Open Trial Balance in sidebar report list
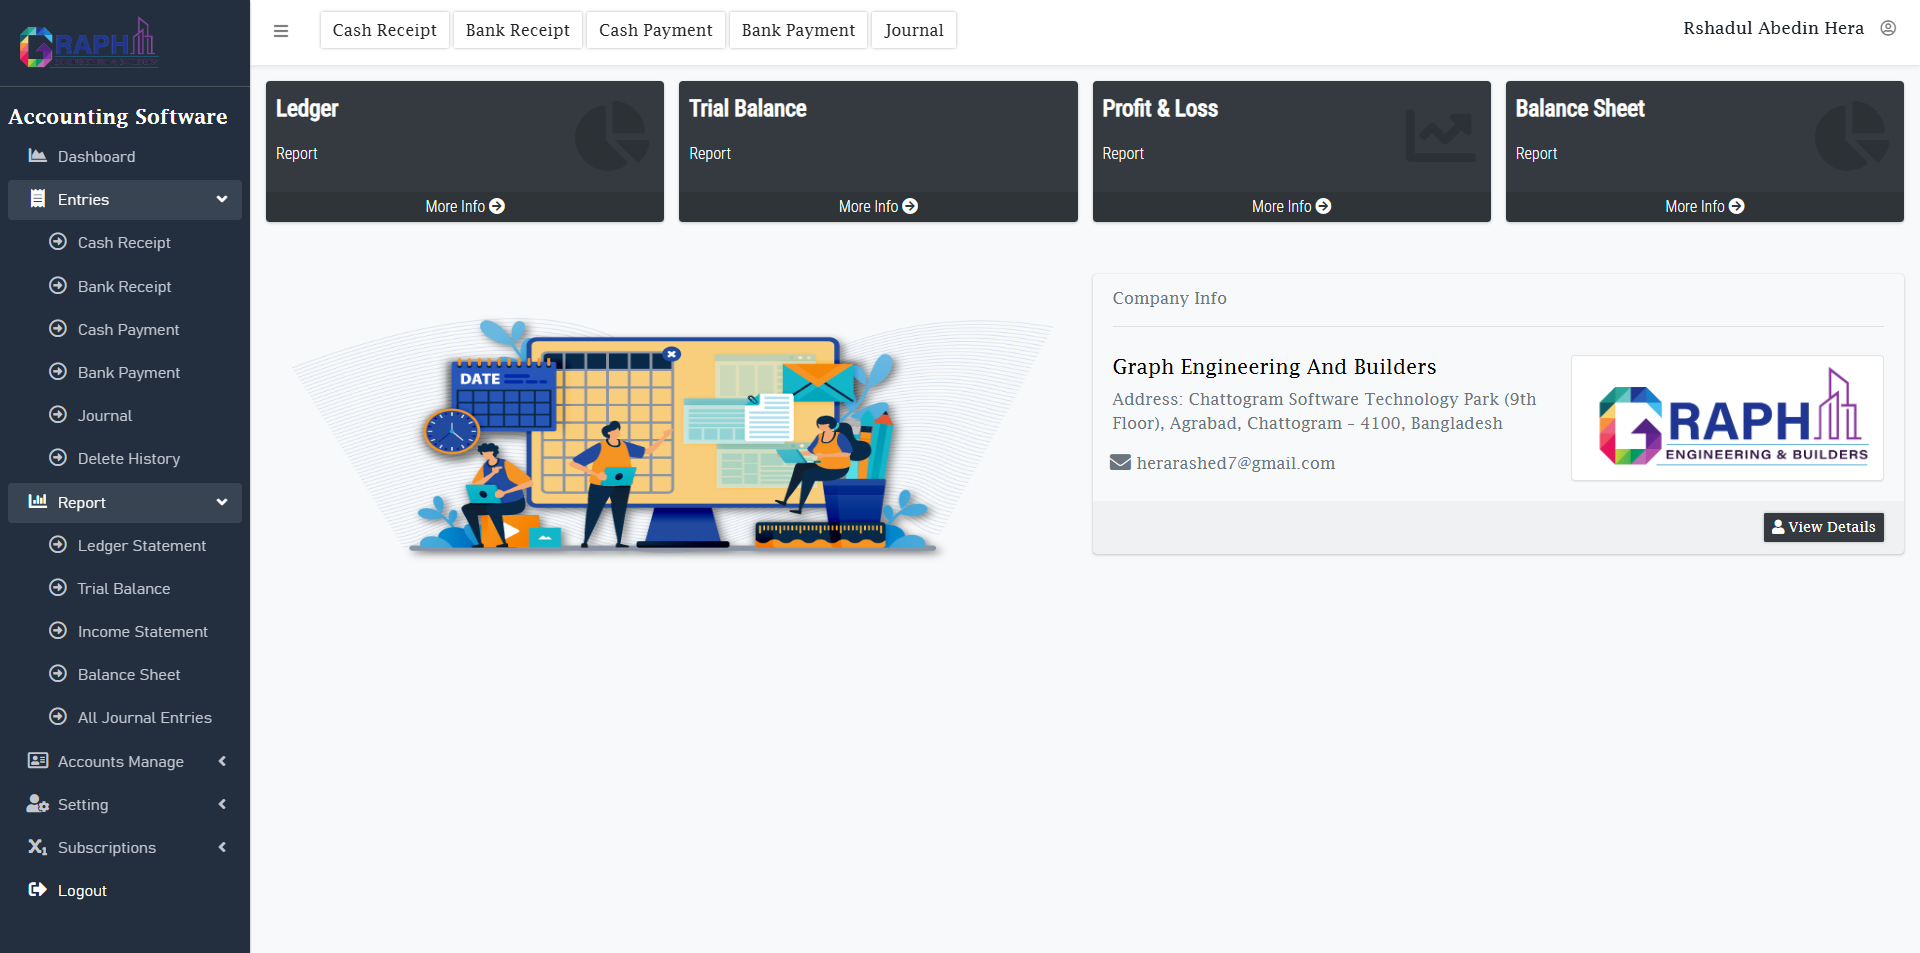 click(124, 589)
